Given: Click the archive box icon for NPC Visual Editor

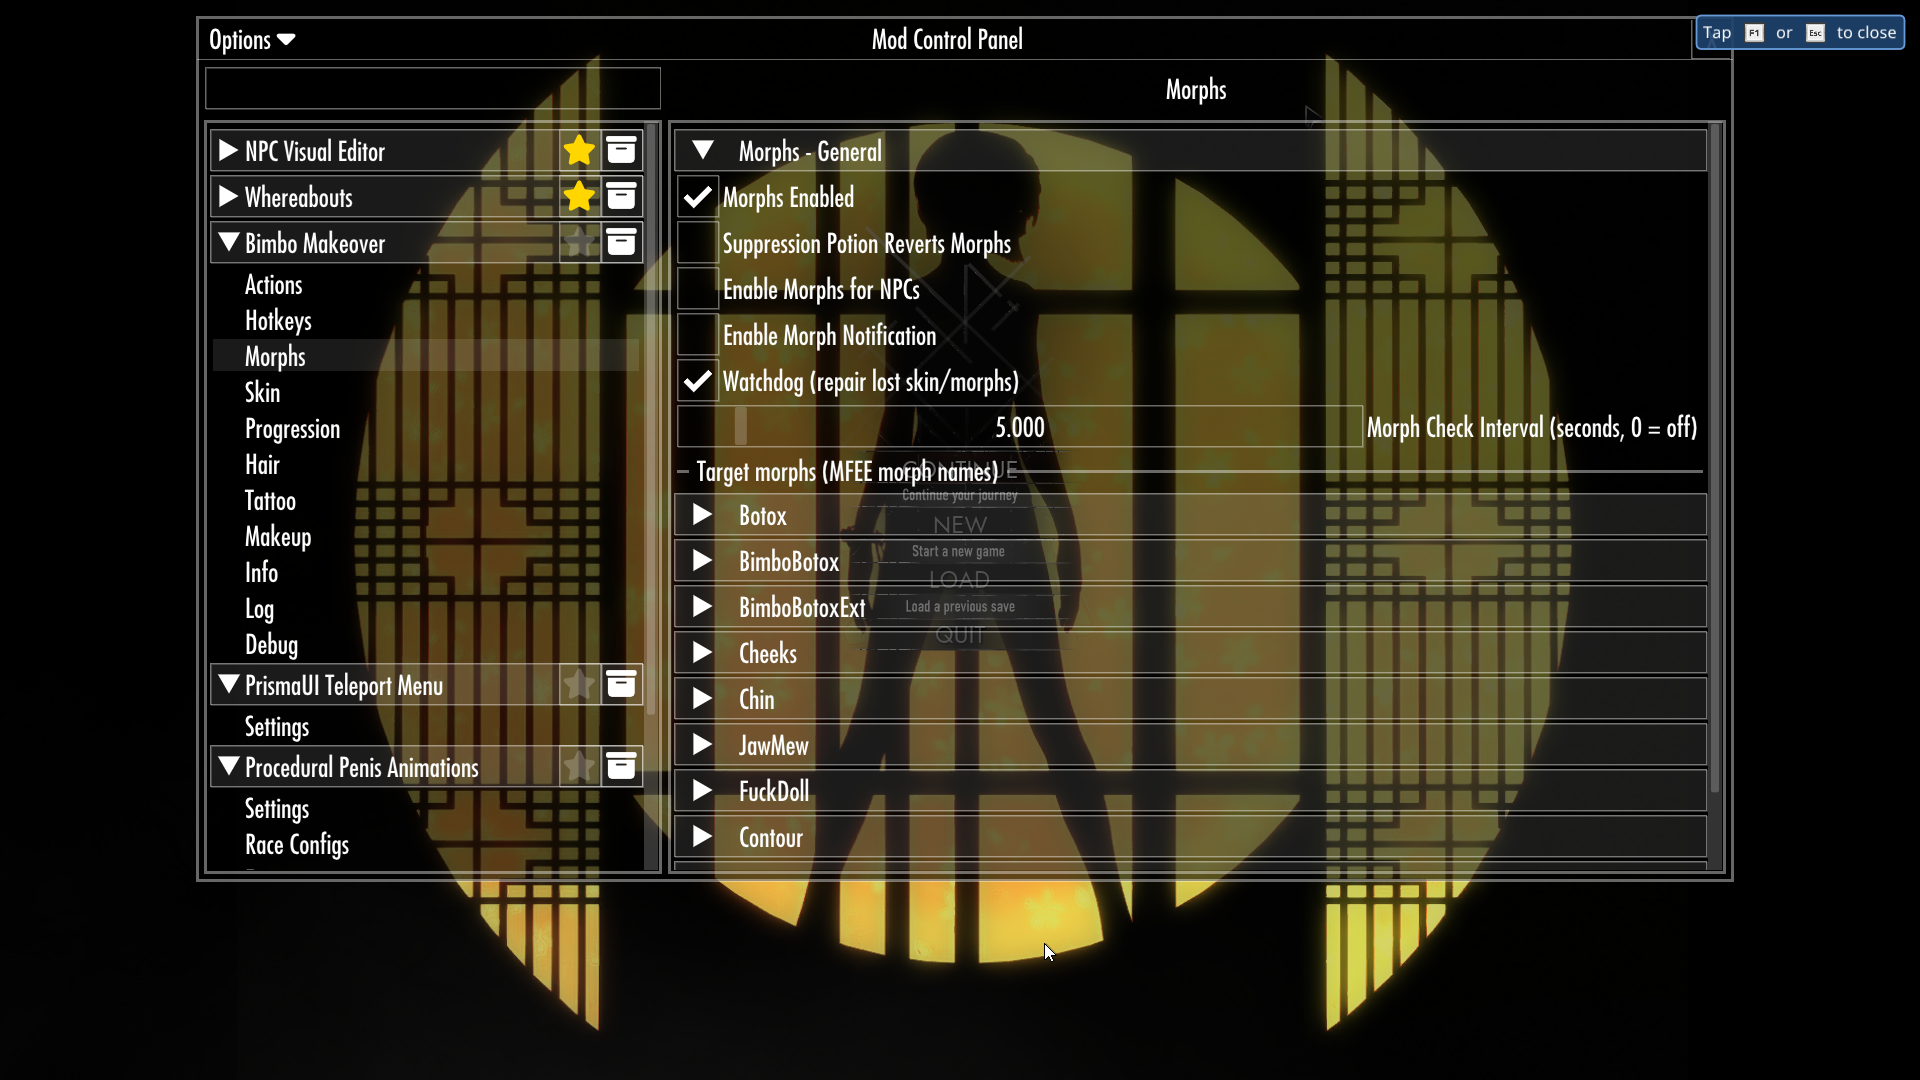Looking at the screenshot, I should 621,151.
